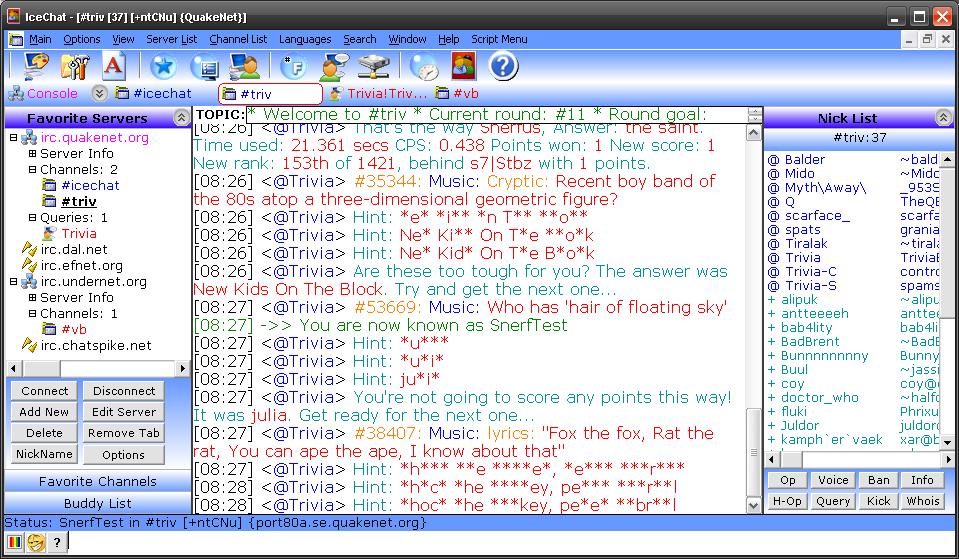Click the user with speech bubble icon
Screen dimensions: 959x559
[x=333, y=66]
